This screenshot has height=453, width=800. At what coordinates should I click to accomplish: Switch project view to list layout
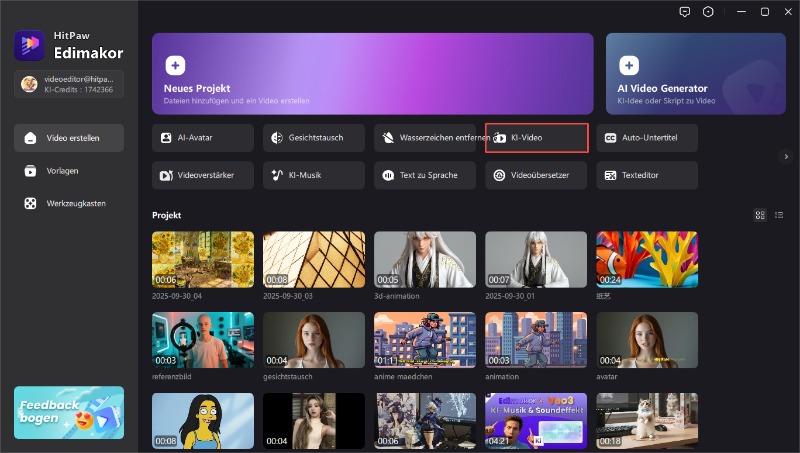coord(777,215)
